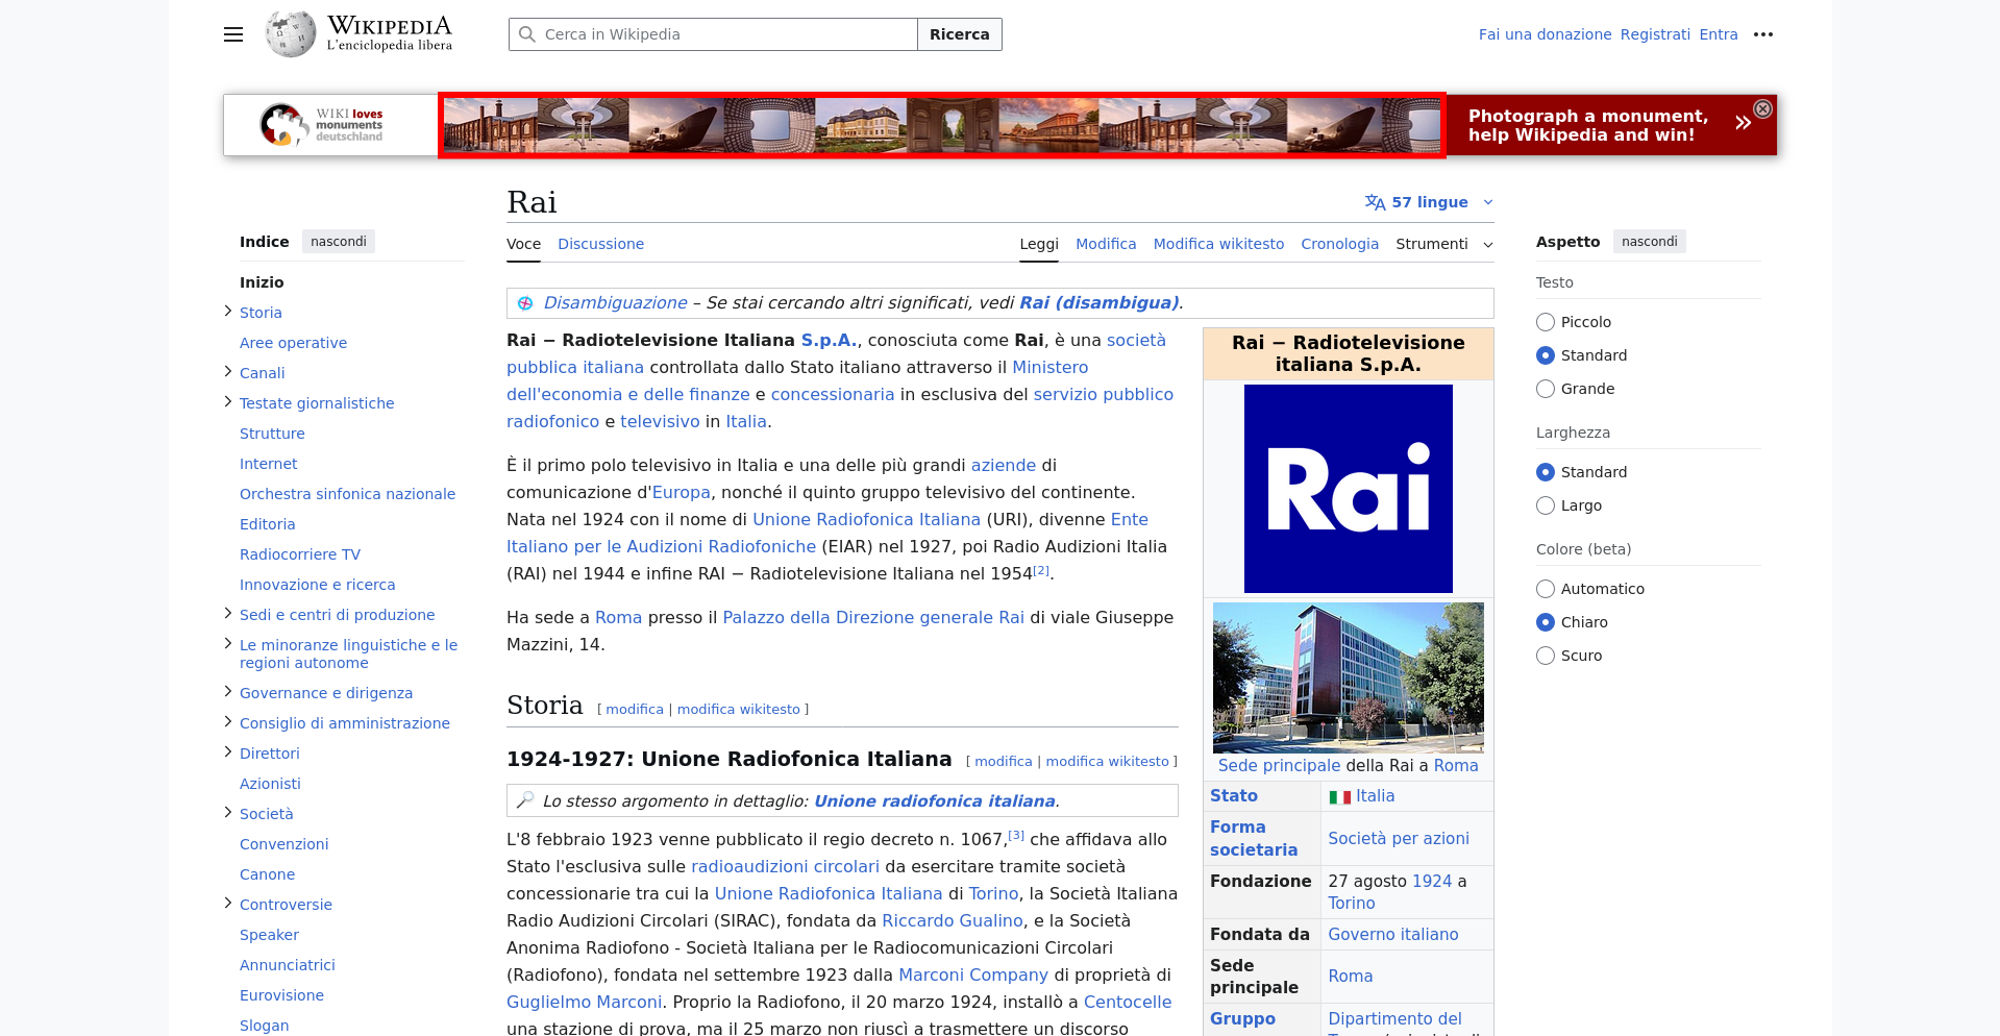Screen dimensions: 2000x1036
Task: Click the banner's double-arrow icon
Action: click(x=1742, y=123)
